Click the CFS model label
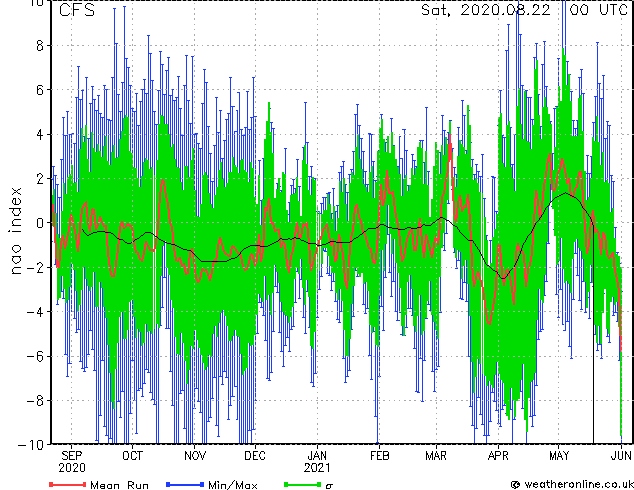 [x=77, y=10]
